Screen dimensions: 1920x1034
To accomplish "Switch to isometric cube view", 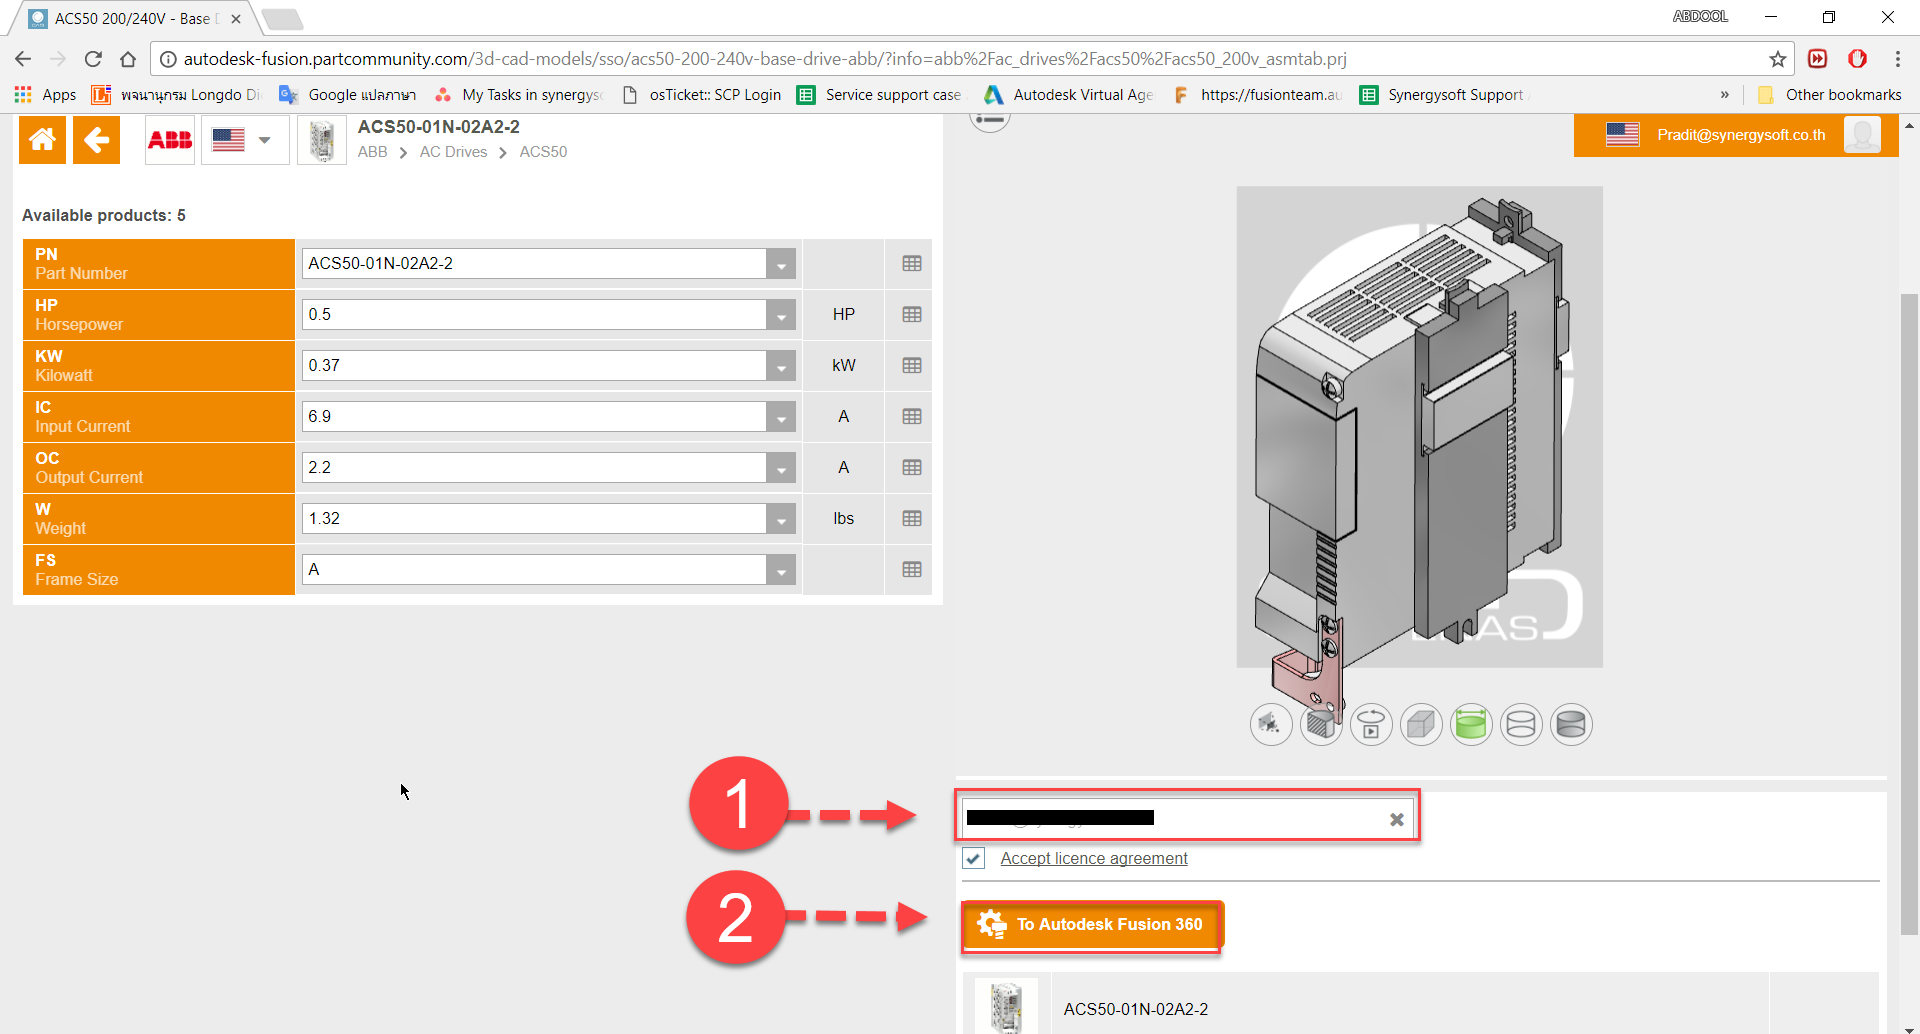I will (1421, 724).
